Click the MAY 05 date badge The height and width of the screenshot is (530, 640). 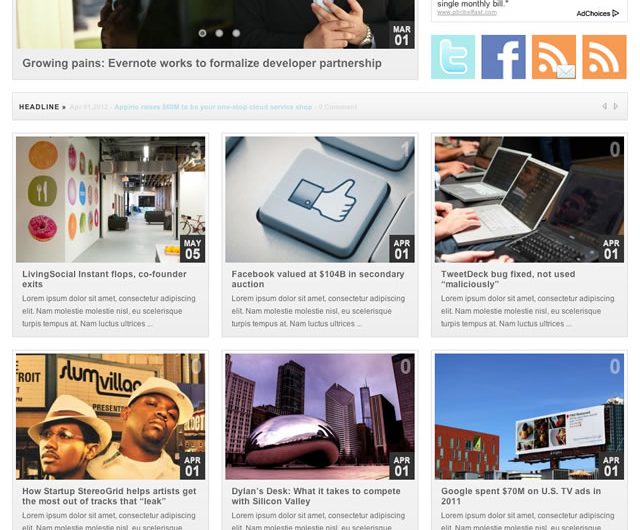[x=192, y=249]
